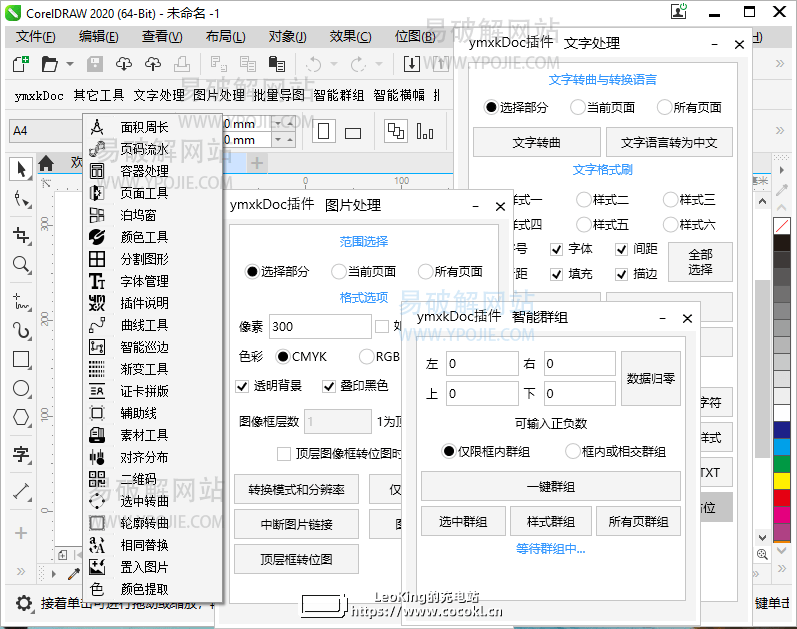Toggle the 描边 checkbox
The image size is (797, 629).
tap(621, 275)
